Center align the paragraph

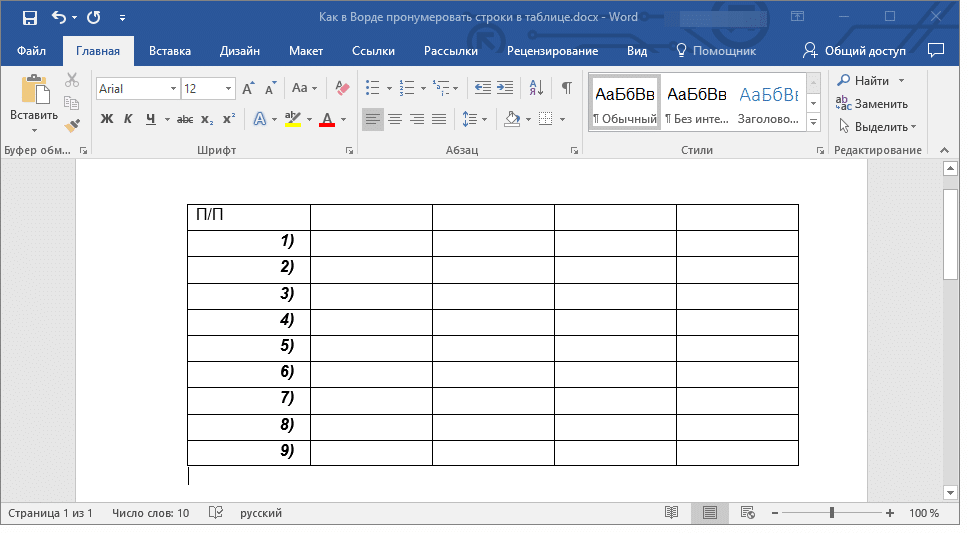pos(394,119)
